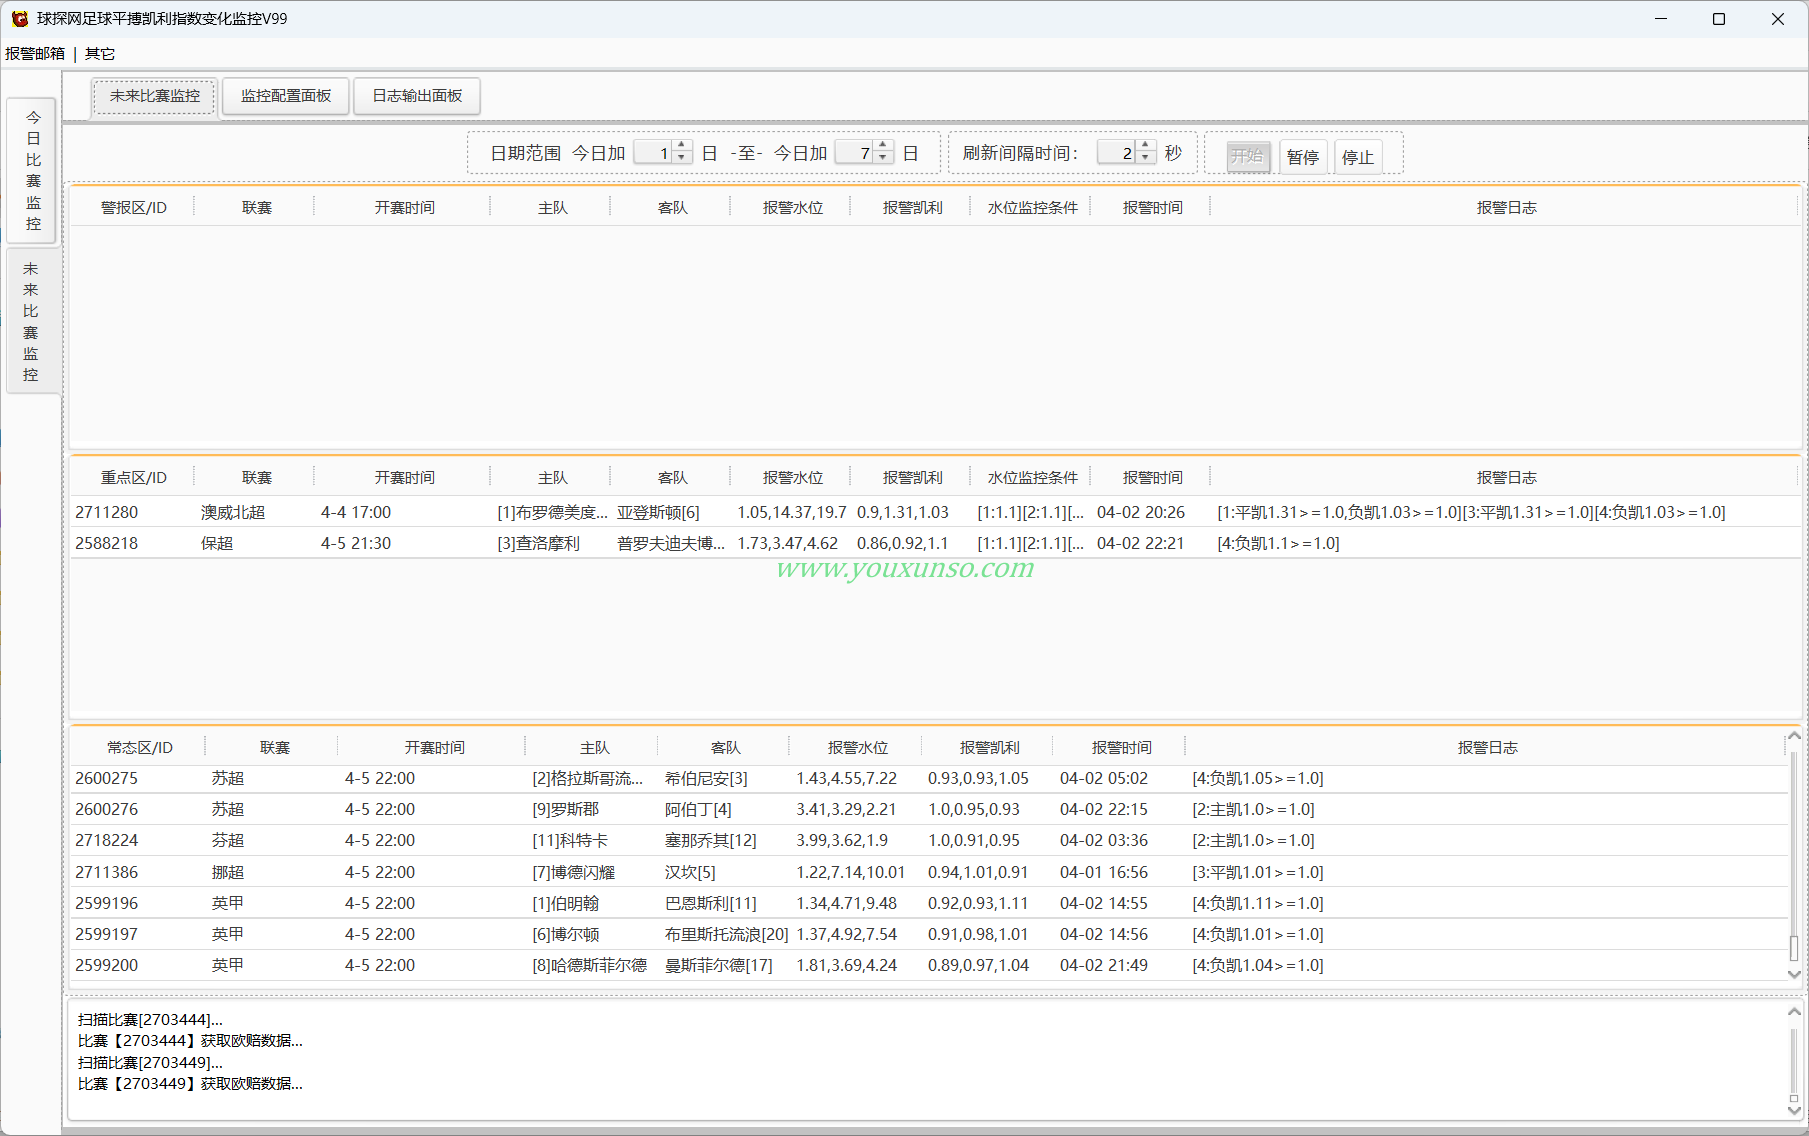Click 报警日志 header in alarm zone table
1809x1136 pixels.
click(1506, 207)
